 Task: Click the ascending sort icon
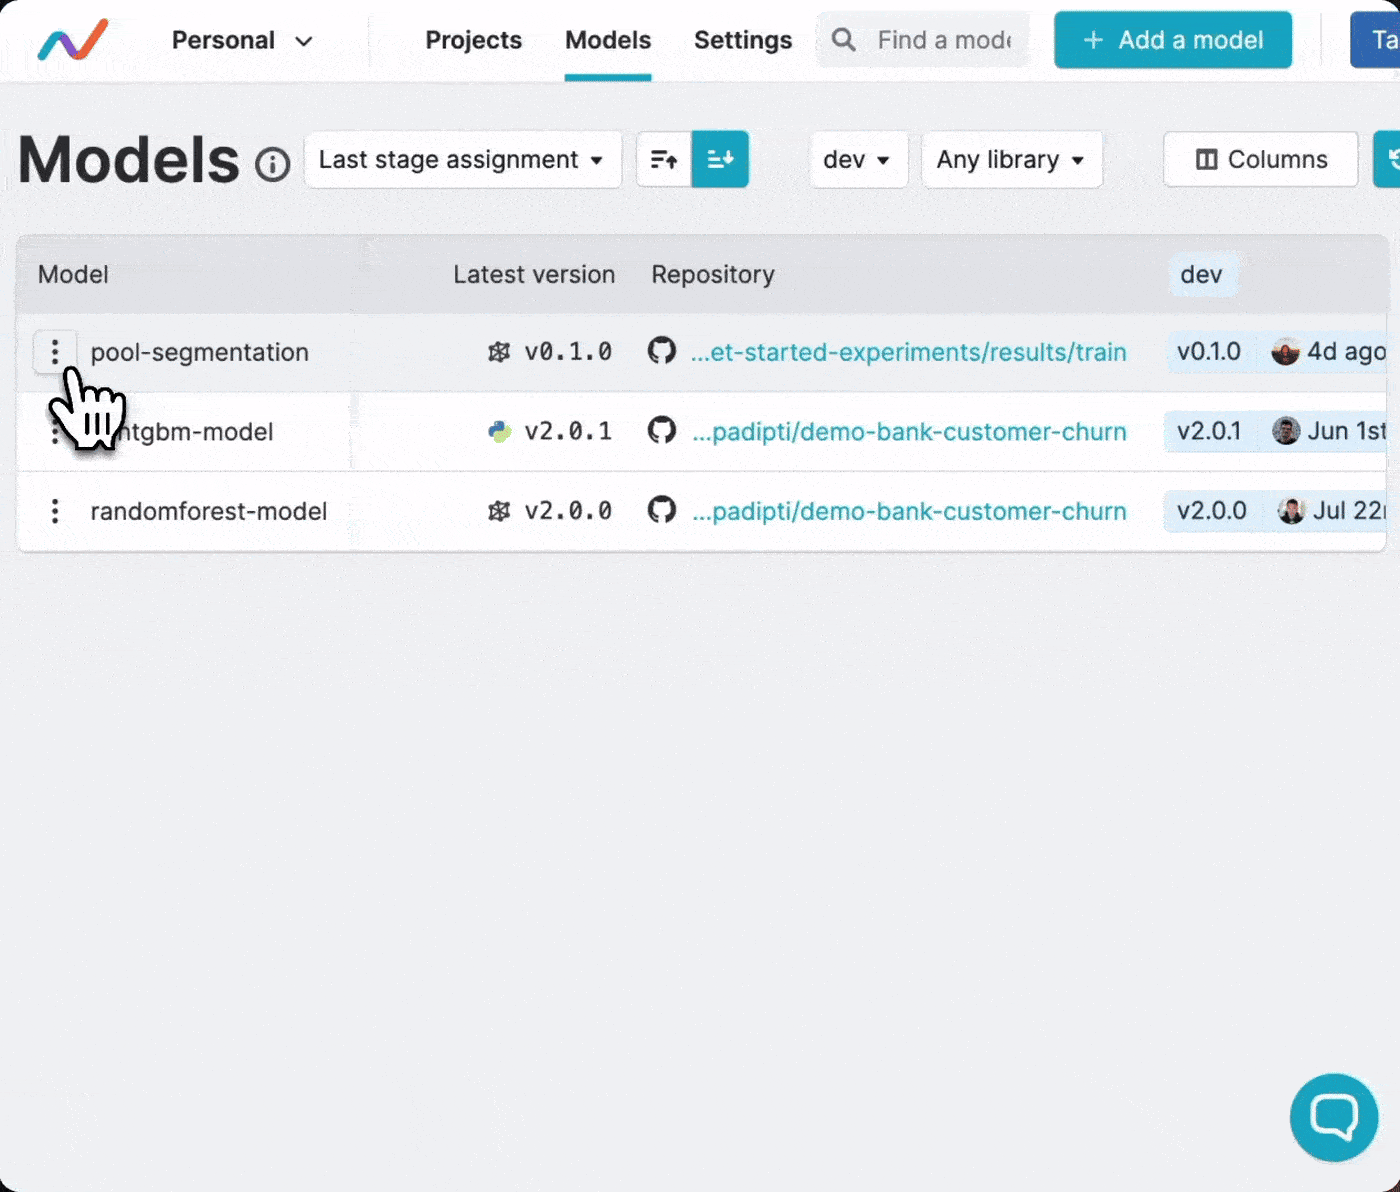point(663,159)
